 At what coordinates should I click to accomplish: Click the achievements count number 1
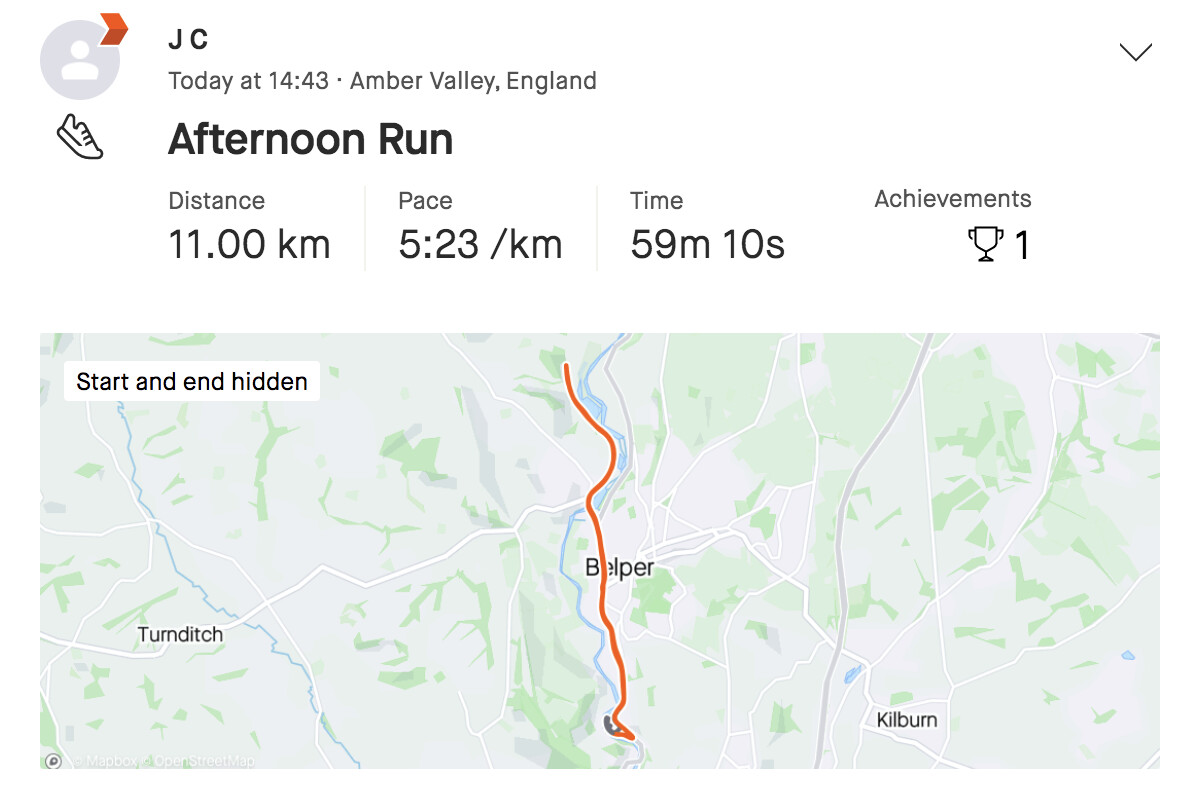tap(1022, 245)
